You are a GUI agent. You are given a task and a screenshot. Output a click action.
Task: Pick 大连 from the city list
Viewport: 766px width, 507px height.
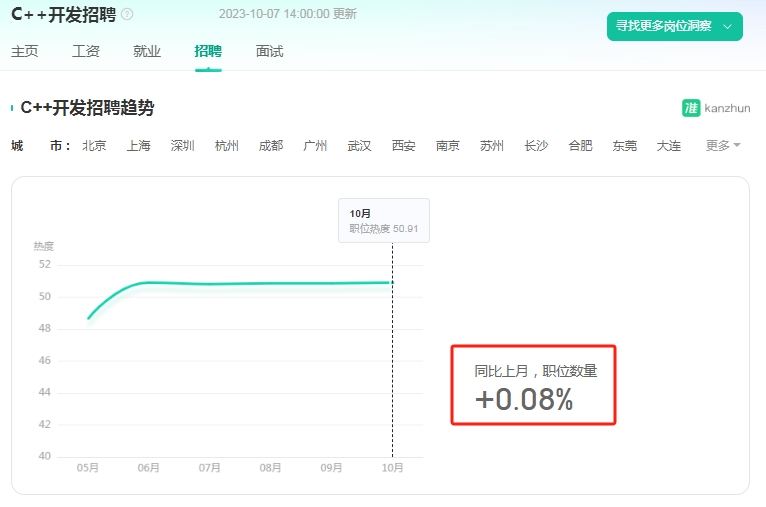pos(669,146)
